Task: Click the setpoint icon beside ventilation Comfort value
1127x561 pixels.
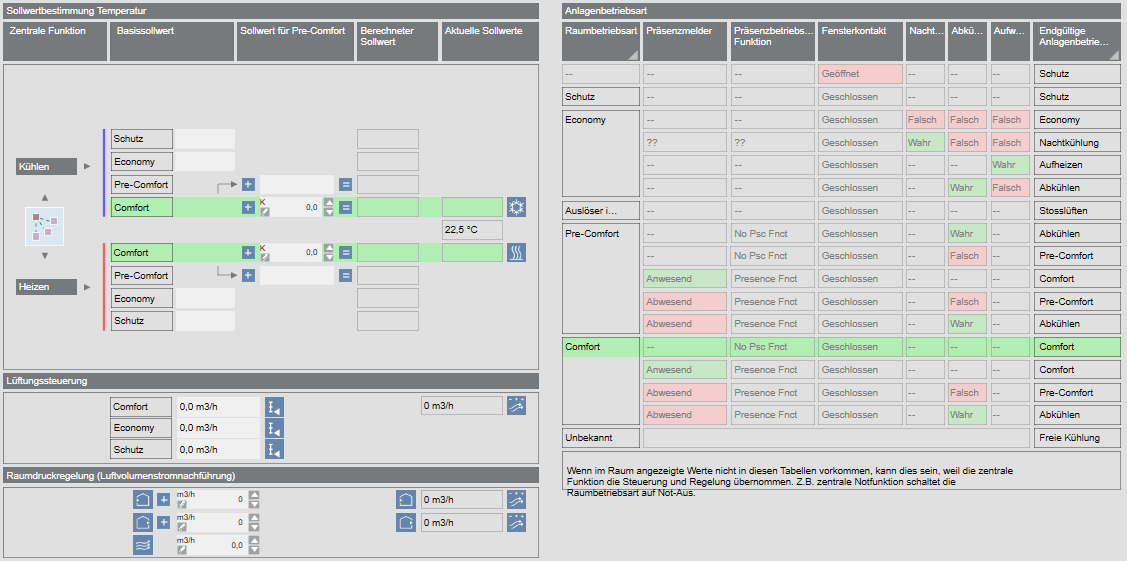Action: (274, 407)
